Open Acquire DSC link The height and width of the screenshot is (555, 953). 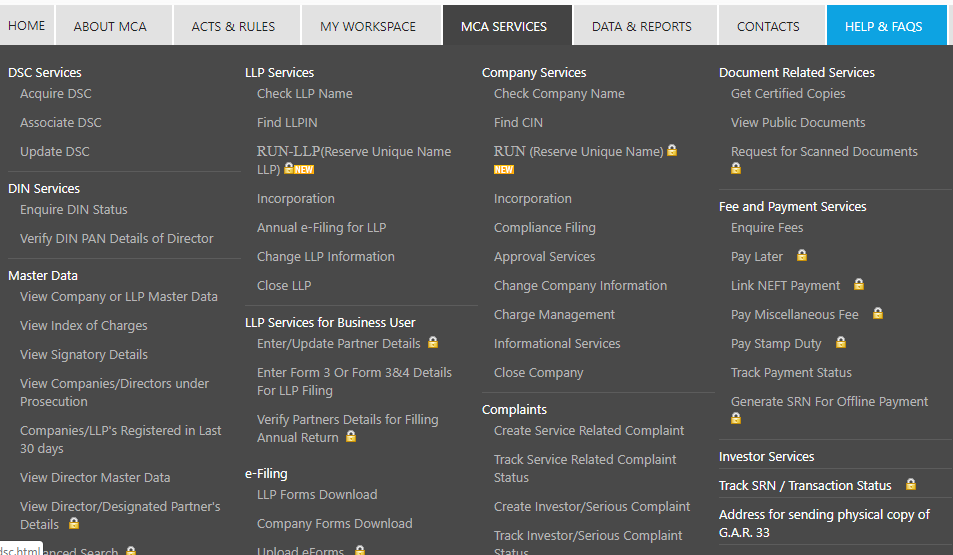pos(56,94)
